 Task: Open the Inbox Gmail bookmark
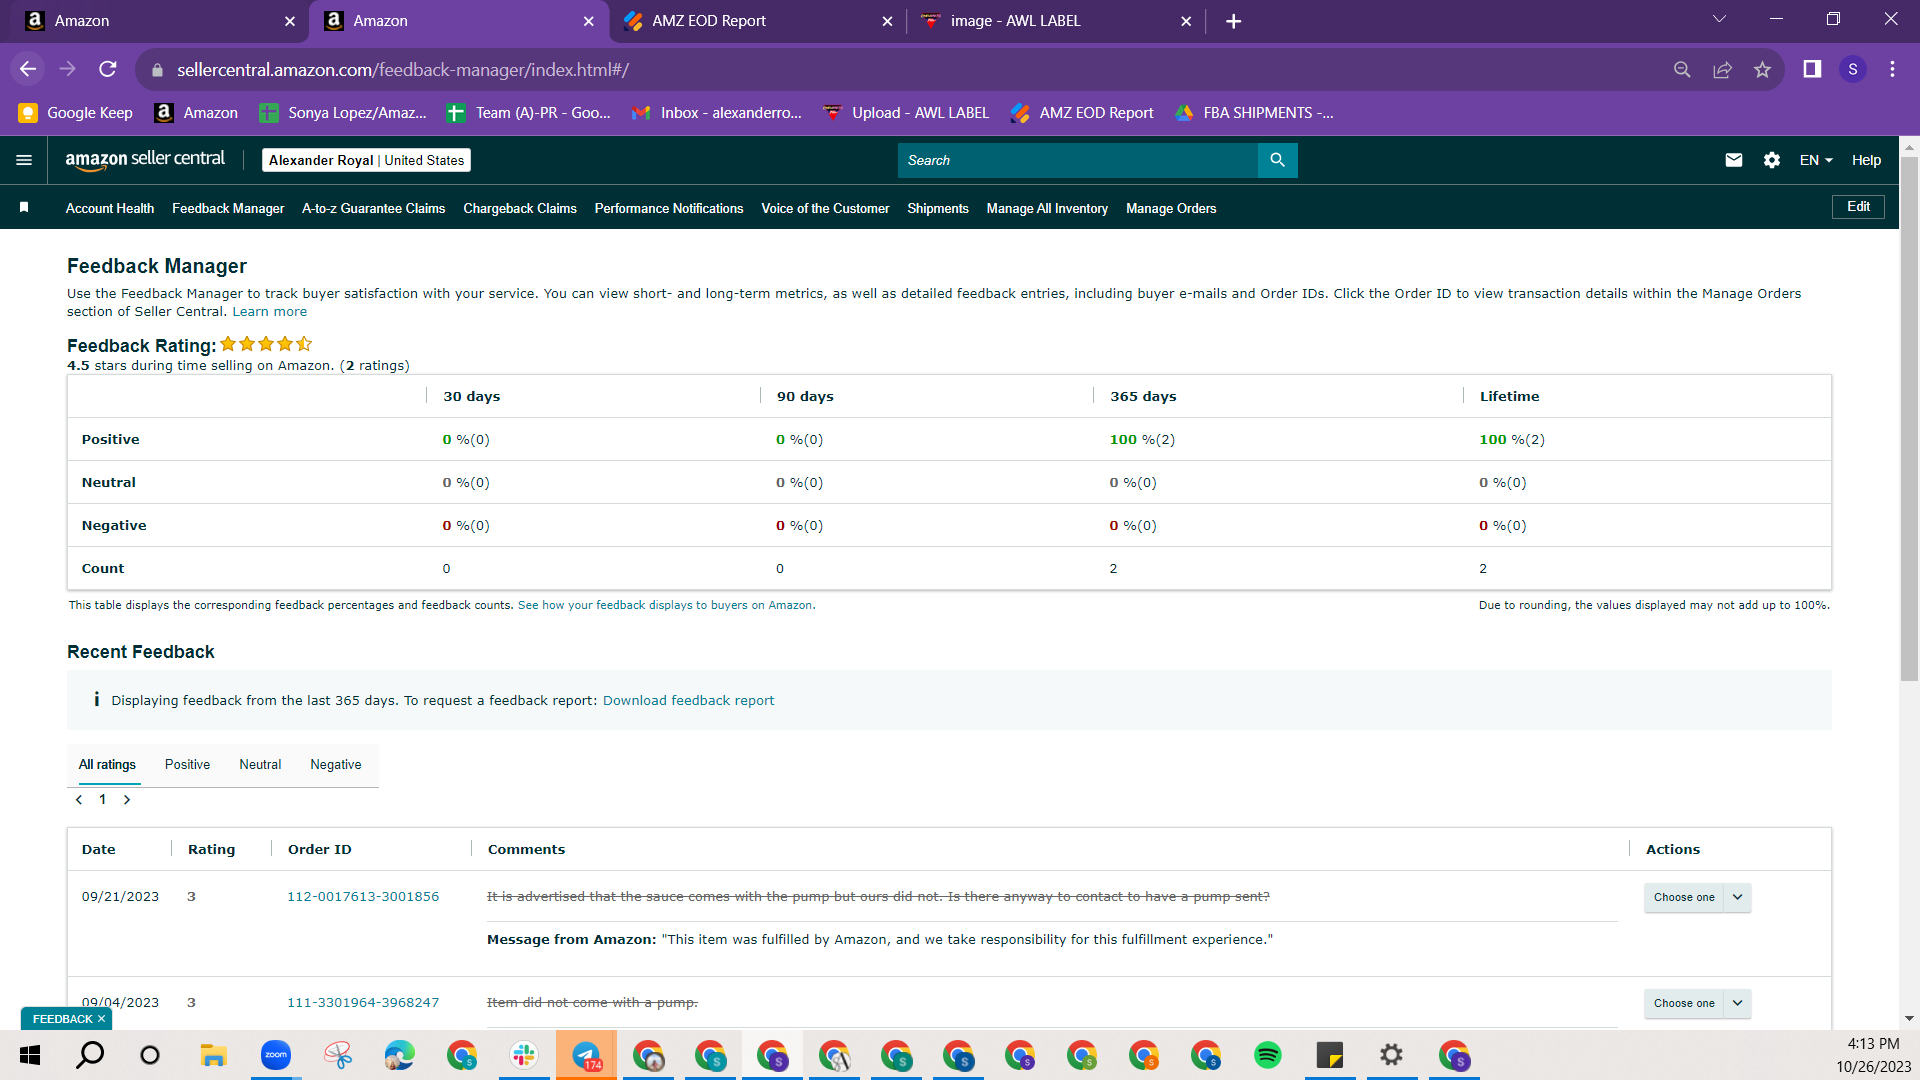pyautogui.click(x=717, y=113)
